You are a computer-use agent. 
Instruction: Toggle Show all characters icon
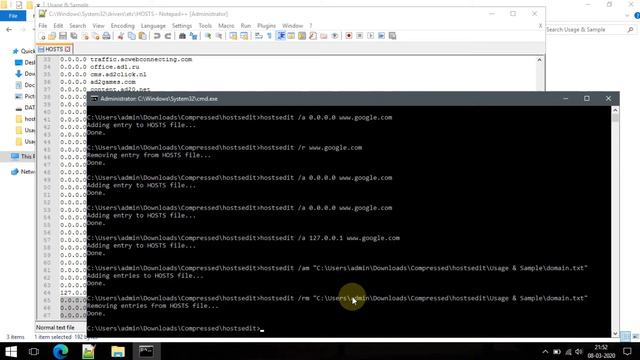point(269,36)
